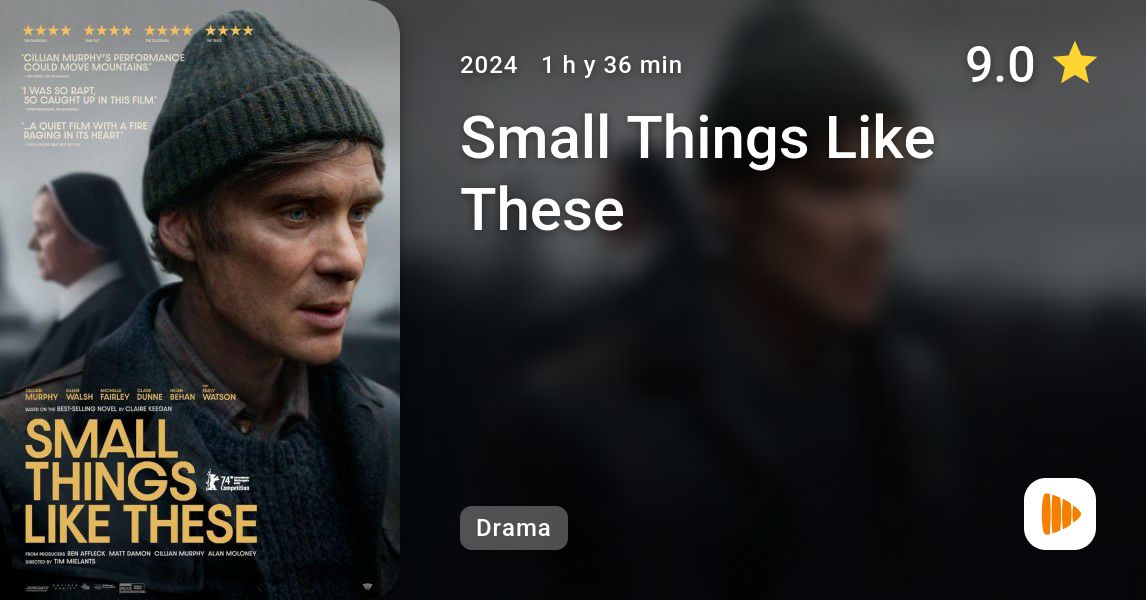
Task: Click the 'Could Move Mountains' quote on poster
Action: (x=103, y=62)
